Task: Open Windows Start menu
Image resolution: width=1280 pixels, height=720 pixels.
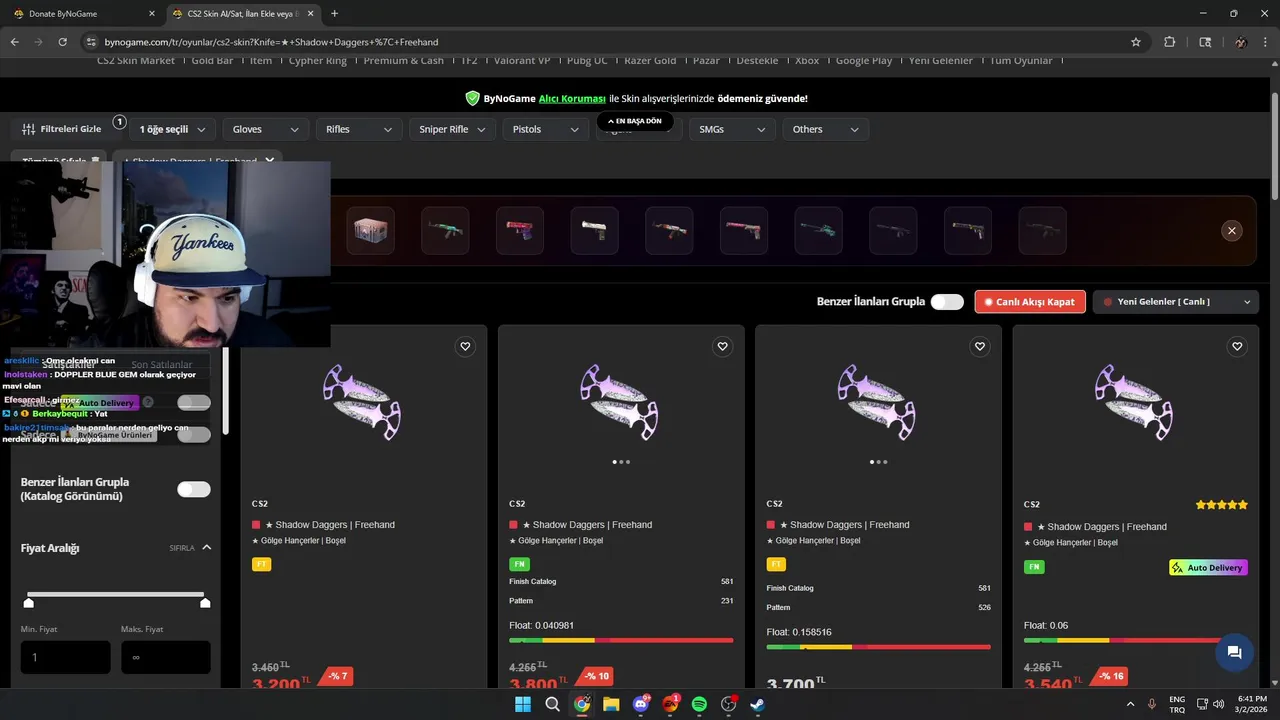Action: tap(522, 704)
